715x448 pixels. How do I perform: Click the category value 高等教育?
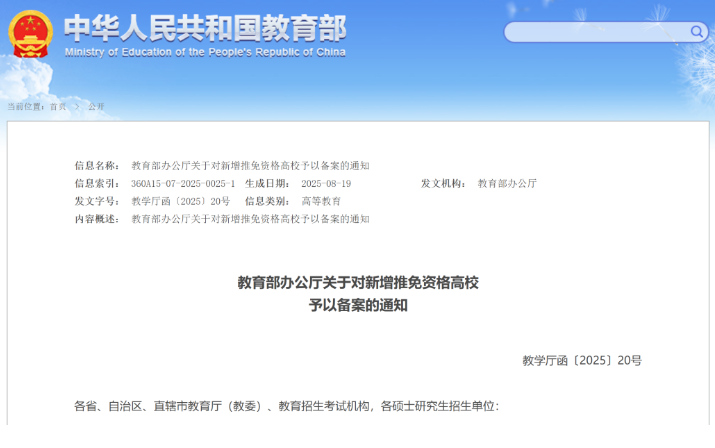[x=321, y=201]
